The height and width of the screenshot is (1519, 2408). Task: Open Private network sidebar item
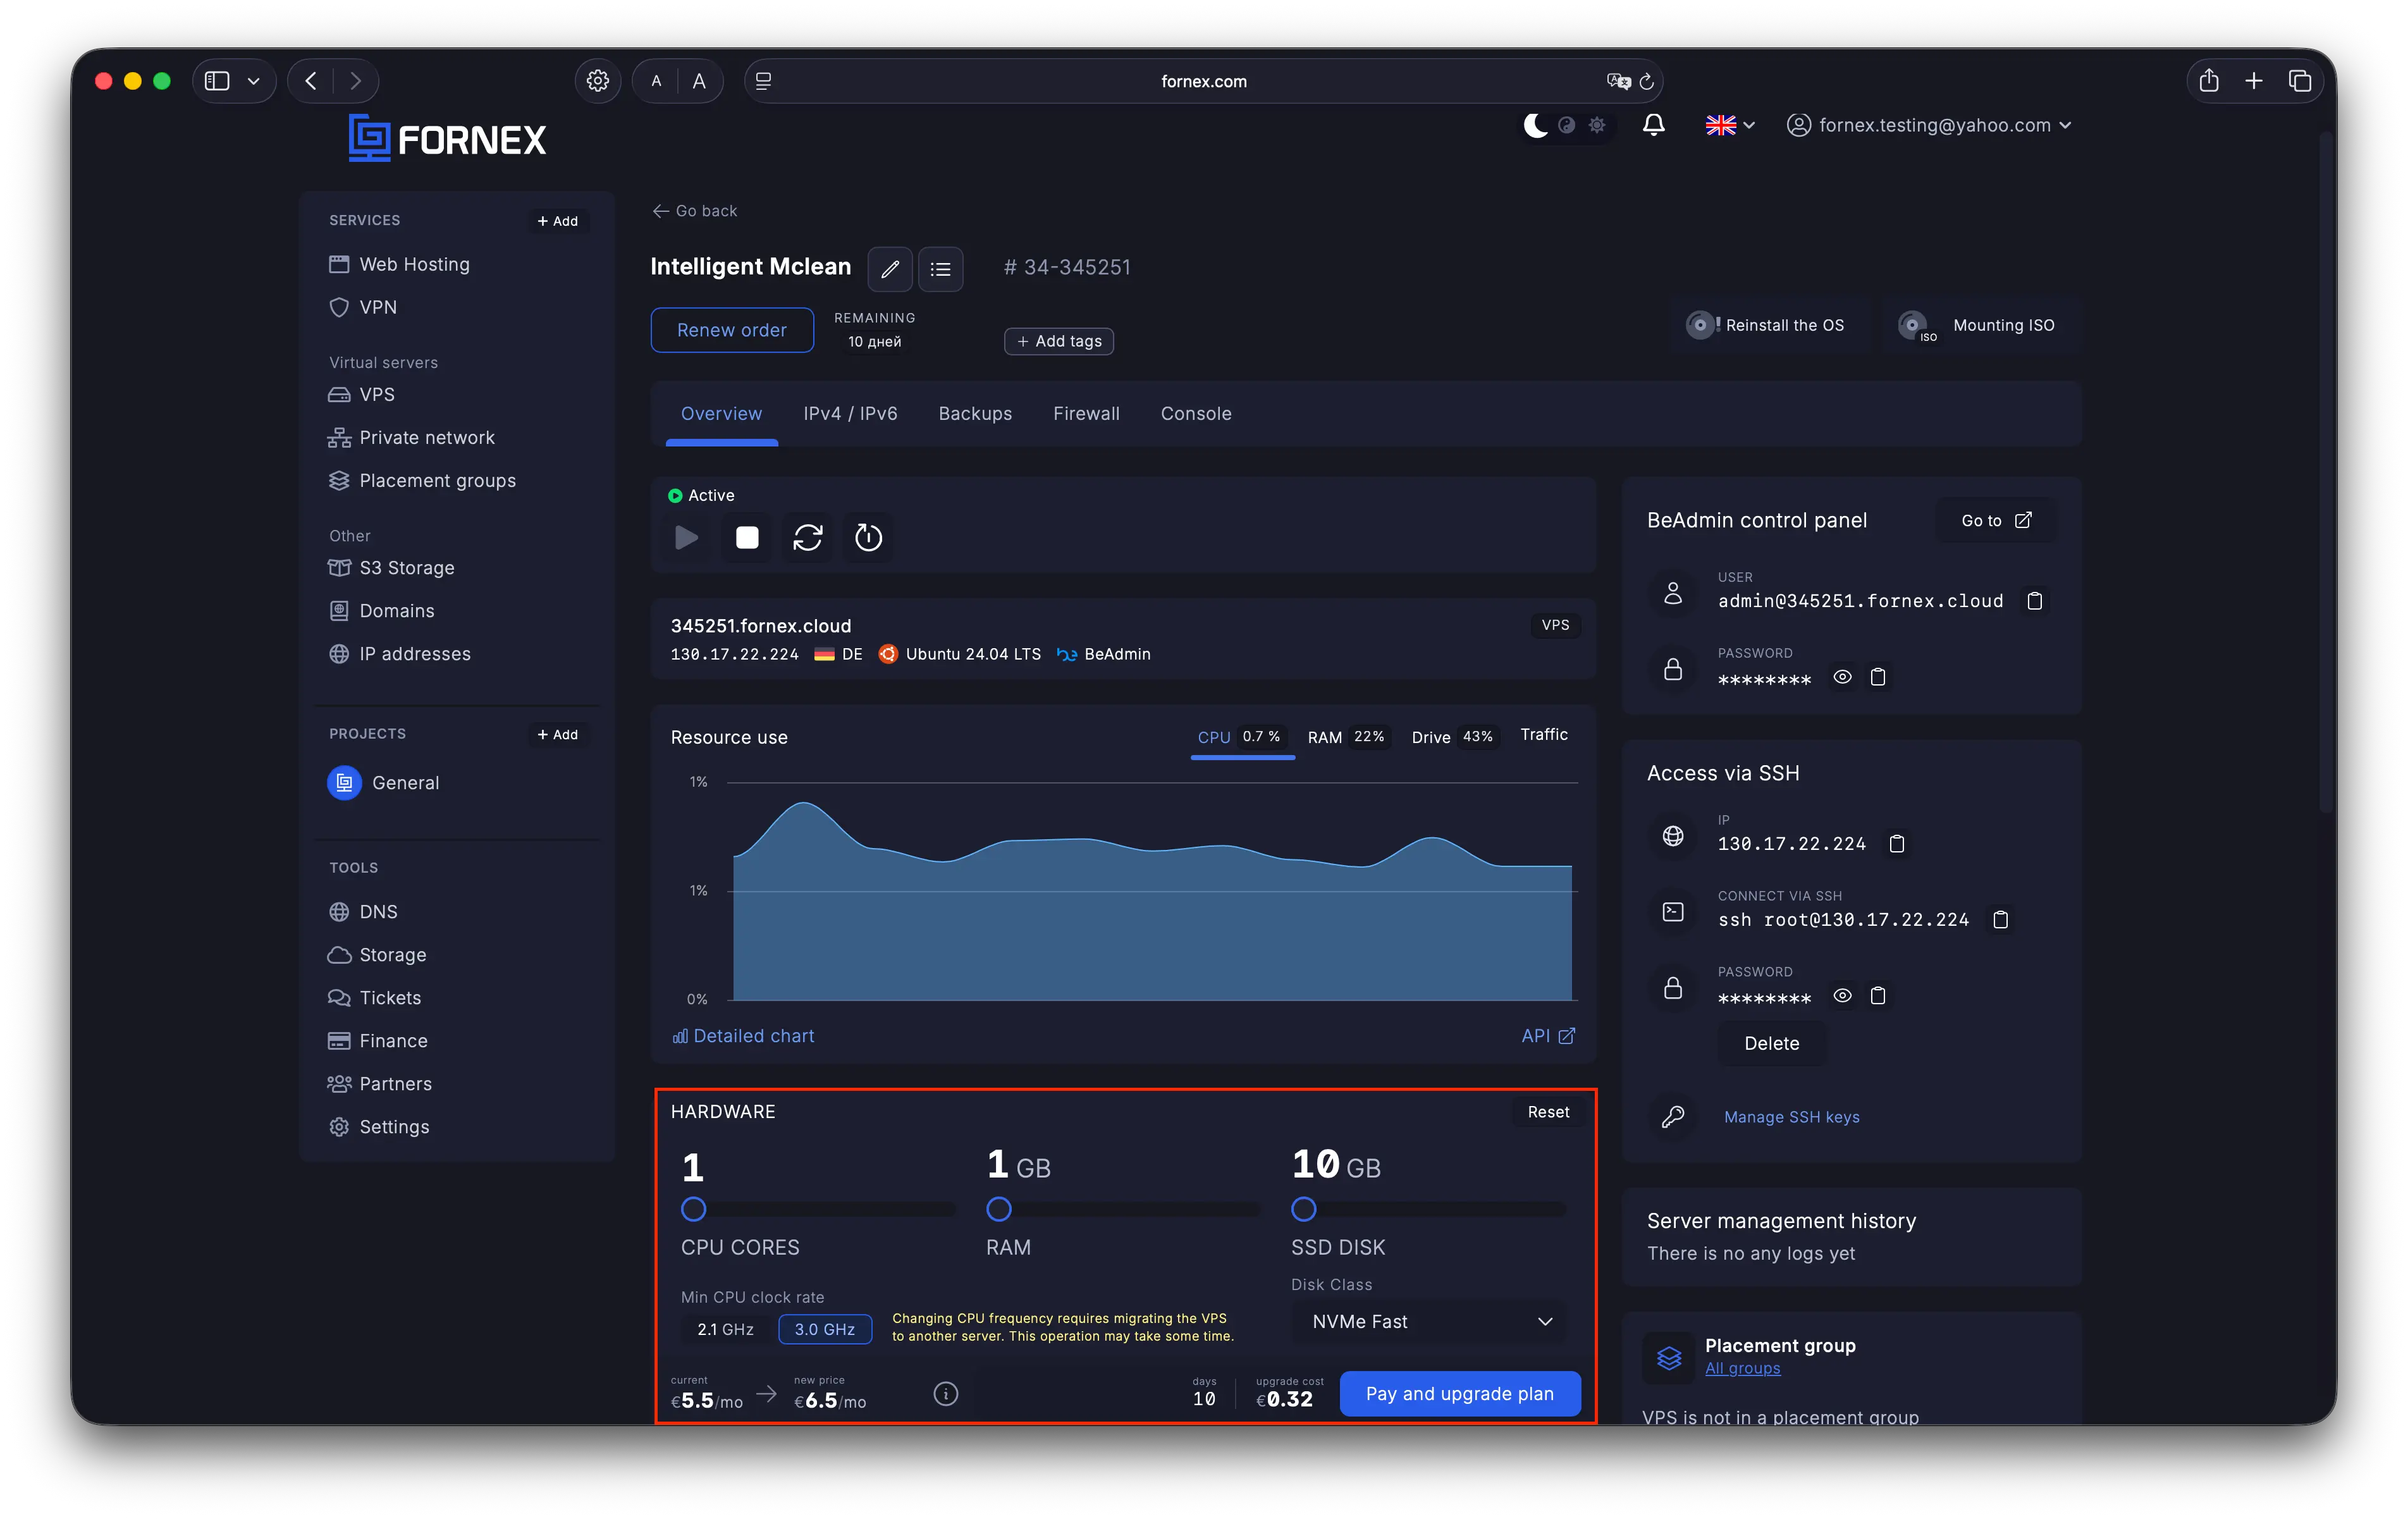[x=411, y=437]
